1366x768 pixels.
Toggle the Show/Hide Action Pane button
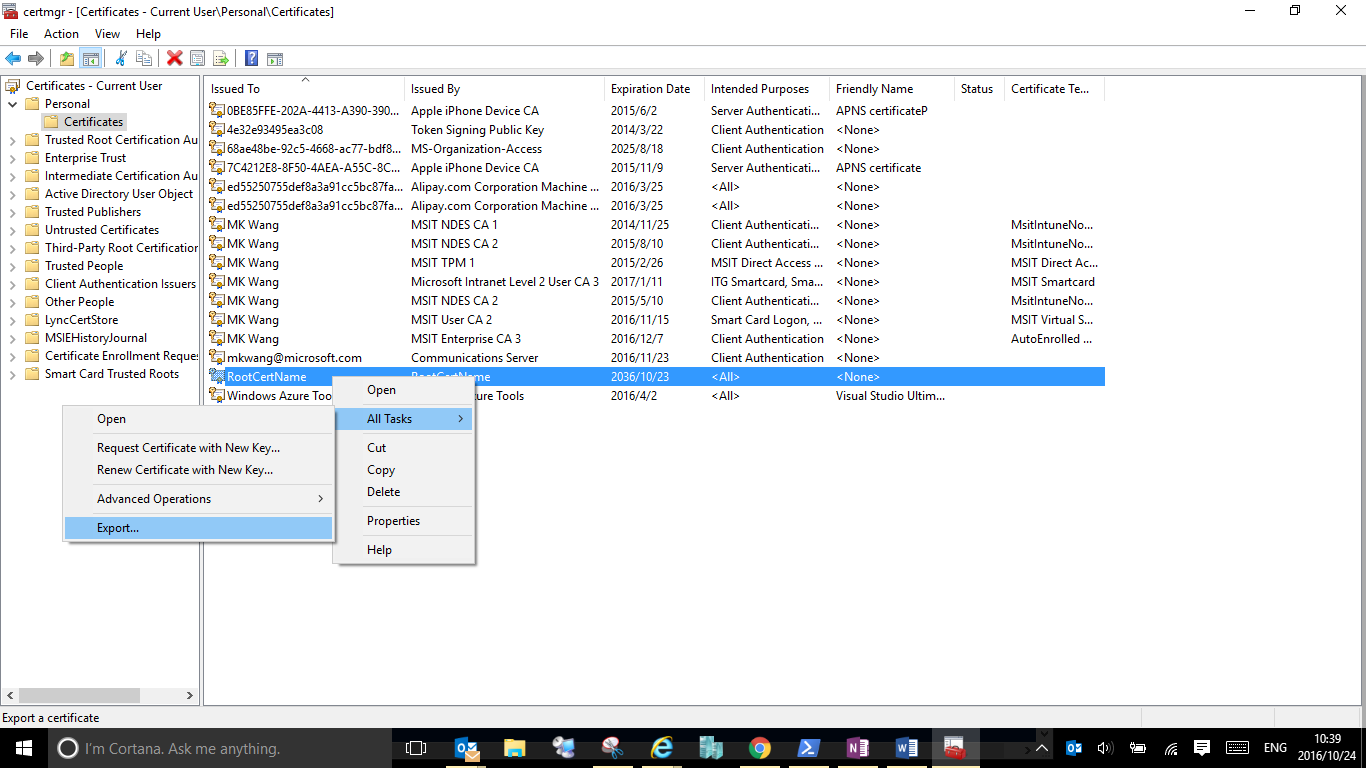(275, 59)
